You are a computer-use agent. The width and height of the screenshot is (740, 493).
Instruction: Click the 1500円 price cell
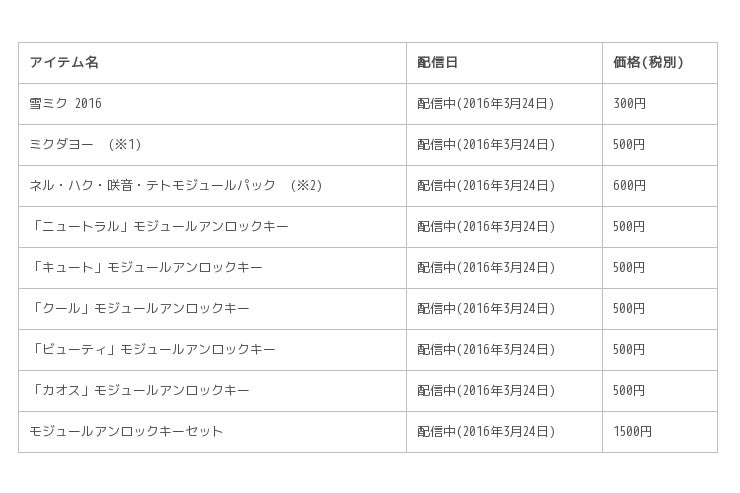632,432
